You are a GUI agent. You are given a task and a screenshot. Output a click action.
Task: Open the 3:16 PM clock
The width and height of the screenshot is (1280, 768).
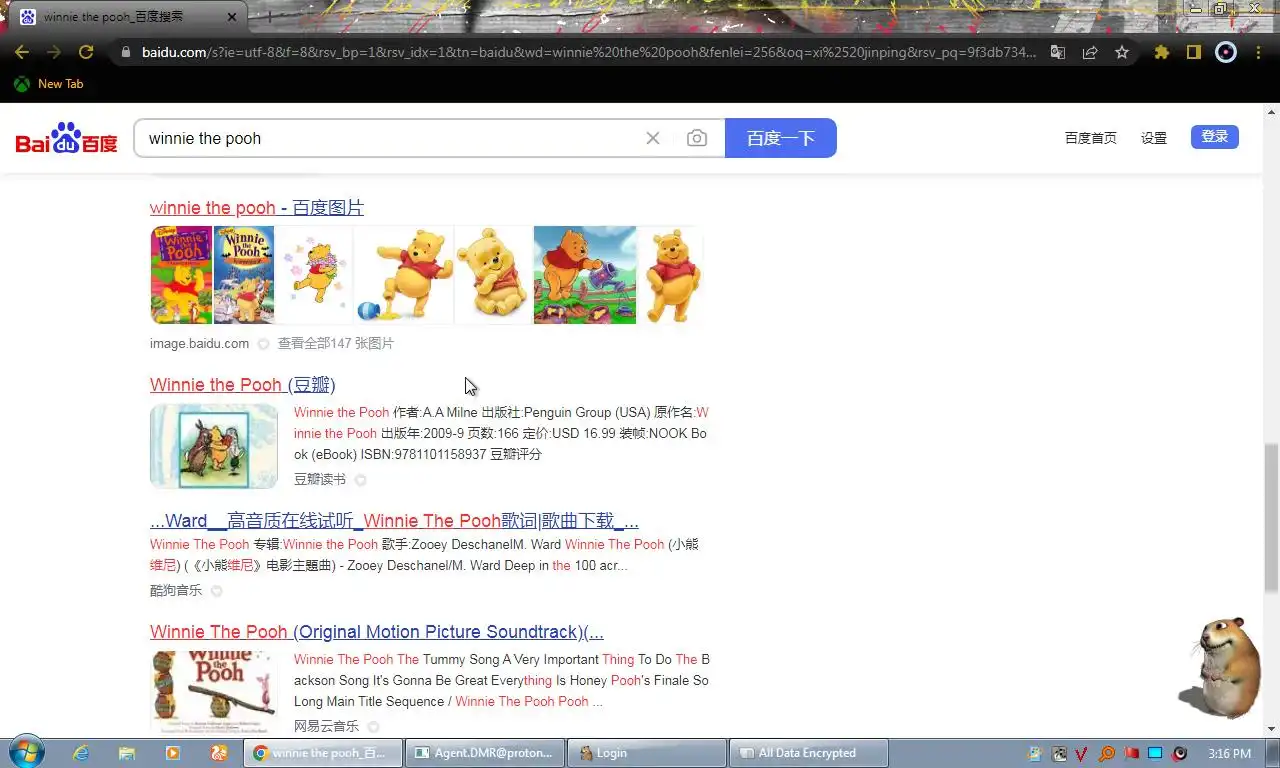(1229, 753)
